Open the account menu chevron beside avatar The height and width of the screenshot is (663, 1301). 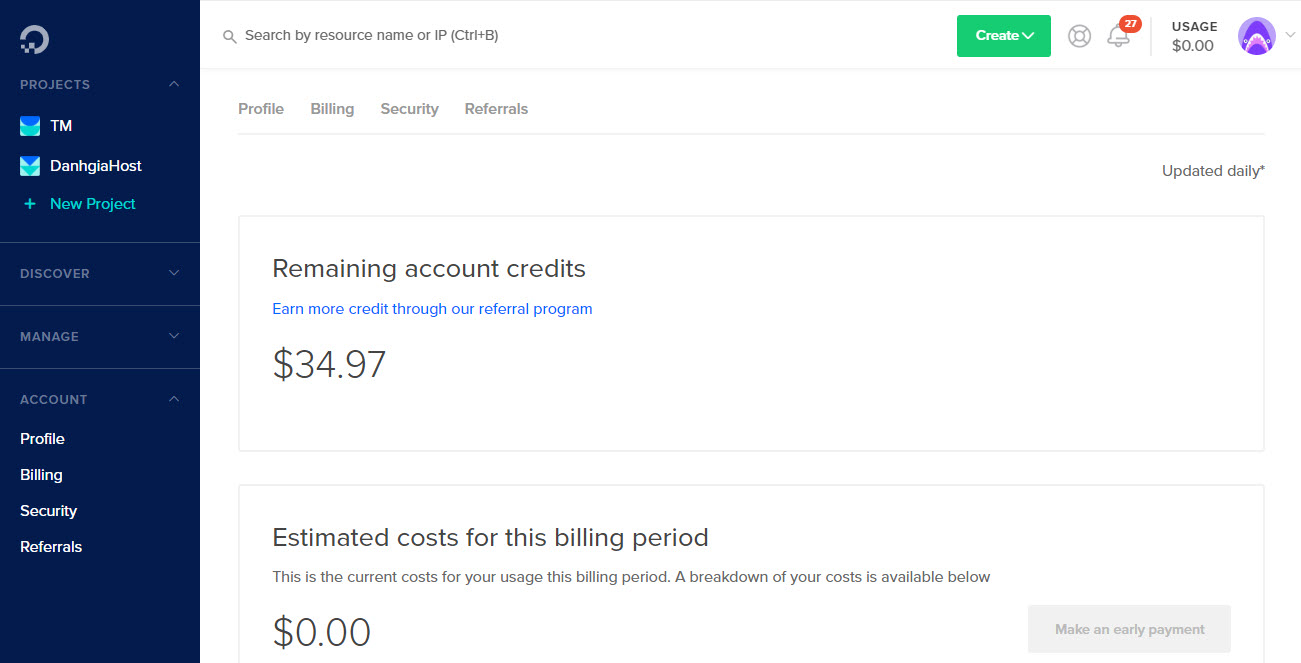[1289, 34]
